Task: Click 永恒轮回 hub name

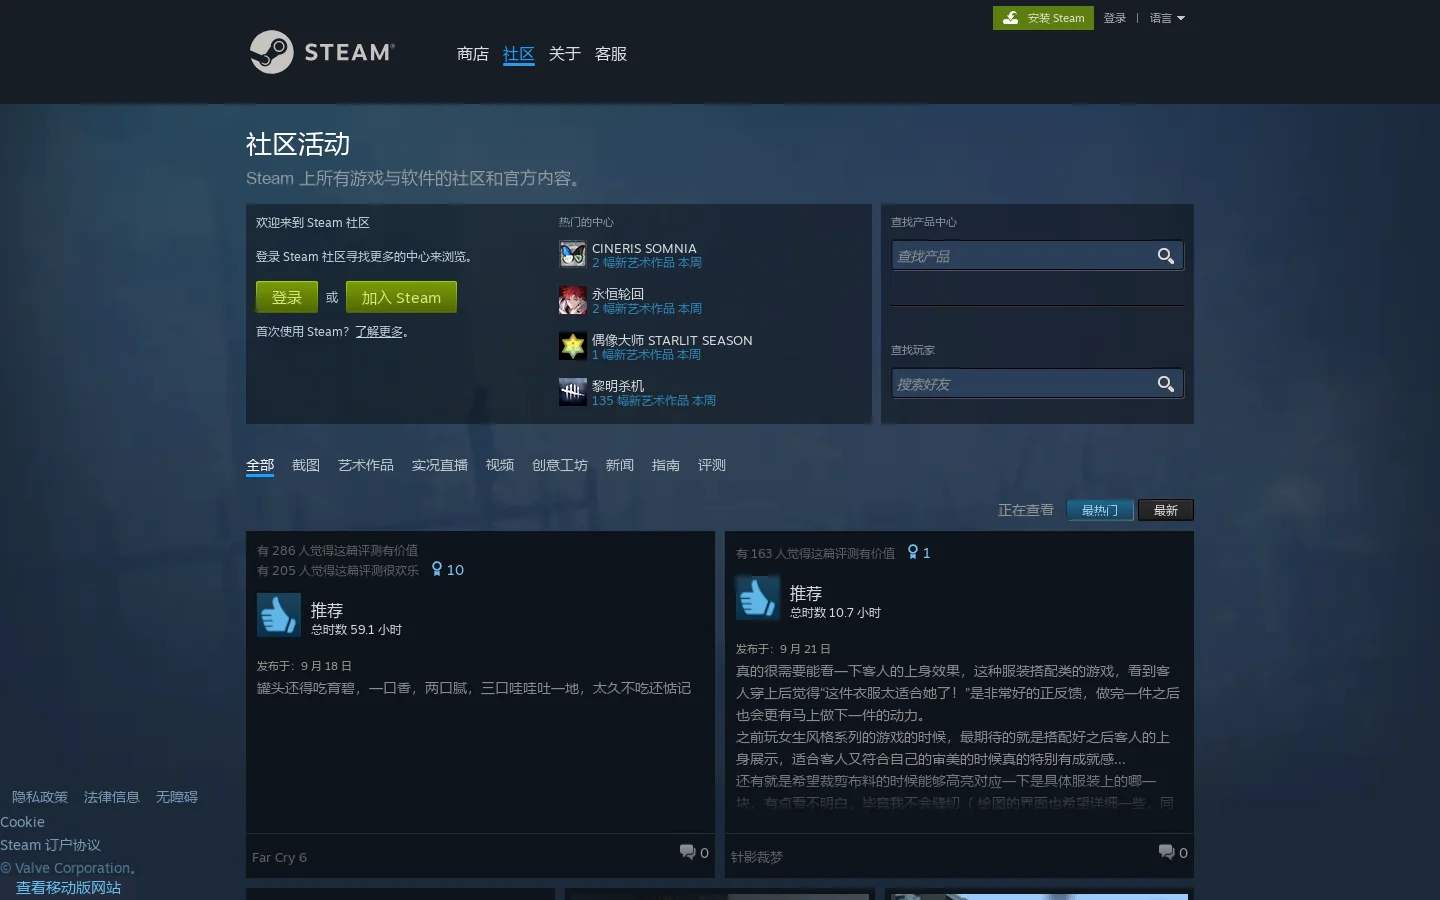Action: [617, 294]
